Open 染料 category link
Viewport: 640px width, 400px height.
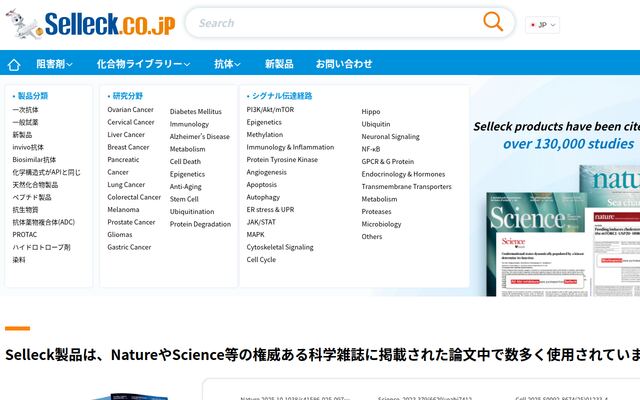(x=19, y=260)
